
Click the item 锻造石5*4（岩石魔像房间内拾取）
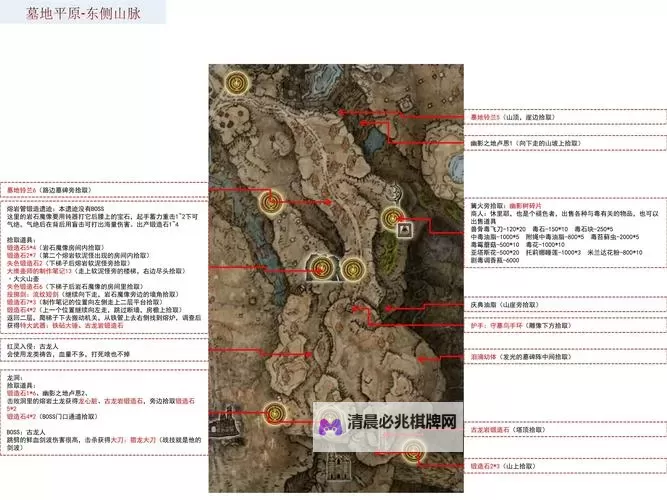[x=56, y=248]
